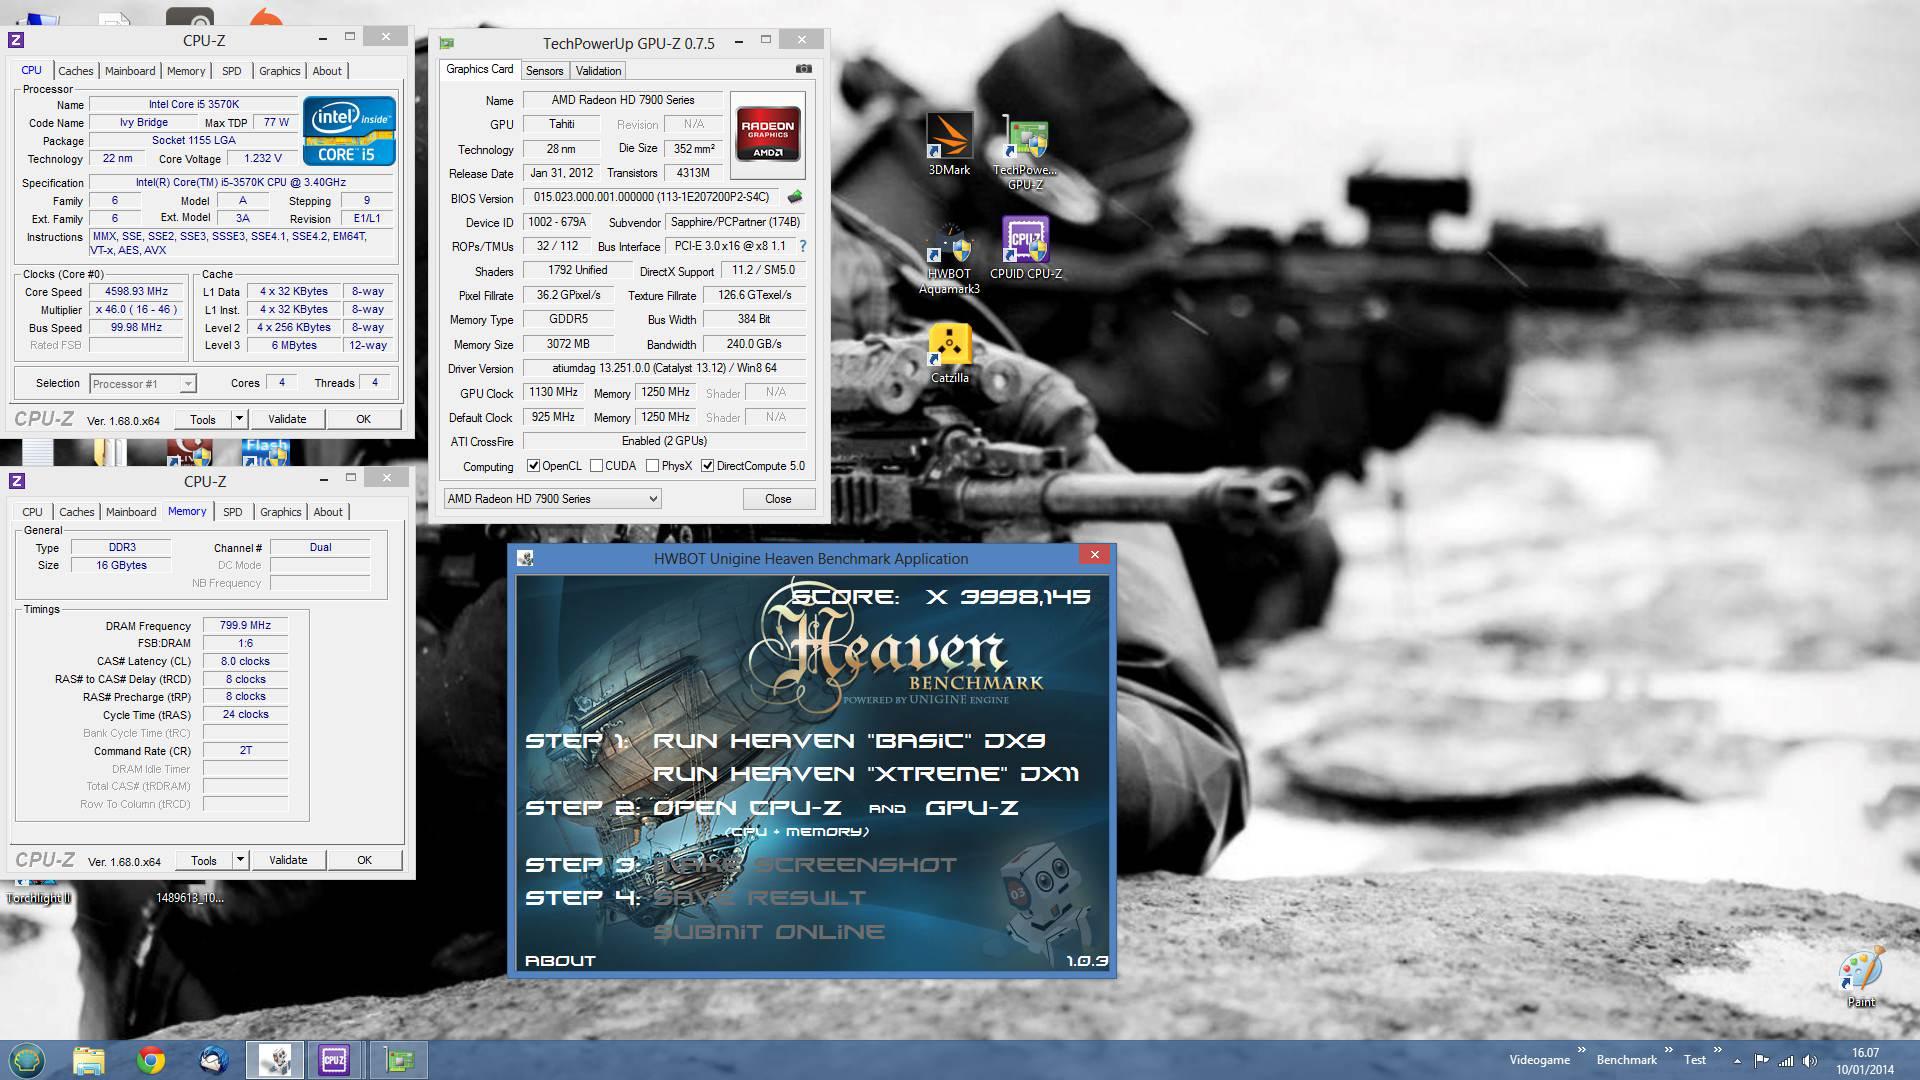Image resolution: width=1920 pixels, height=1080 pixels.
Task: Open the Catzilla desktop shortcut
Action: coord(949,354)
